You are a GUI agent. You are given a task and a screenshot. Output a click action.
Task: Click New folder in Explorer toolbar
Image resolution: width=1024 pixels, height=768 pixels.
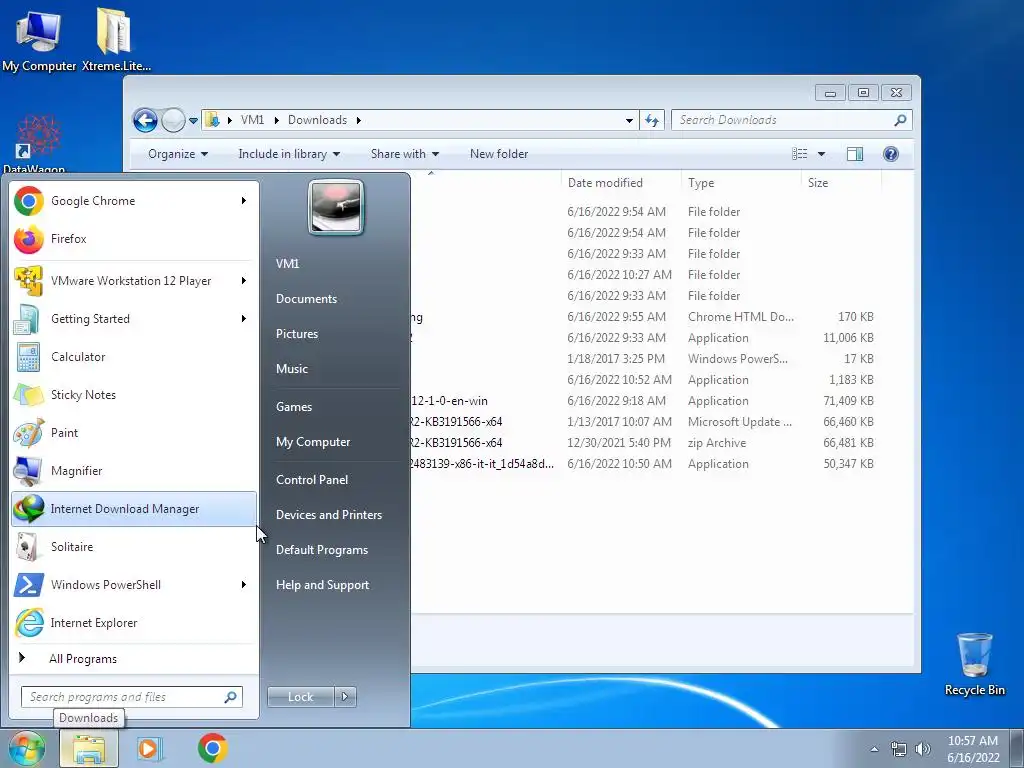[499, 154]
